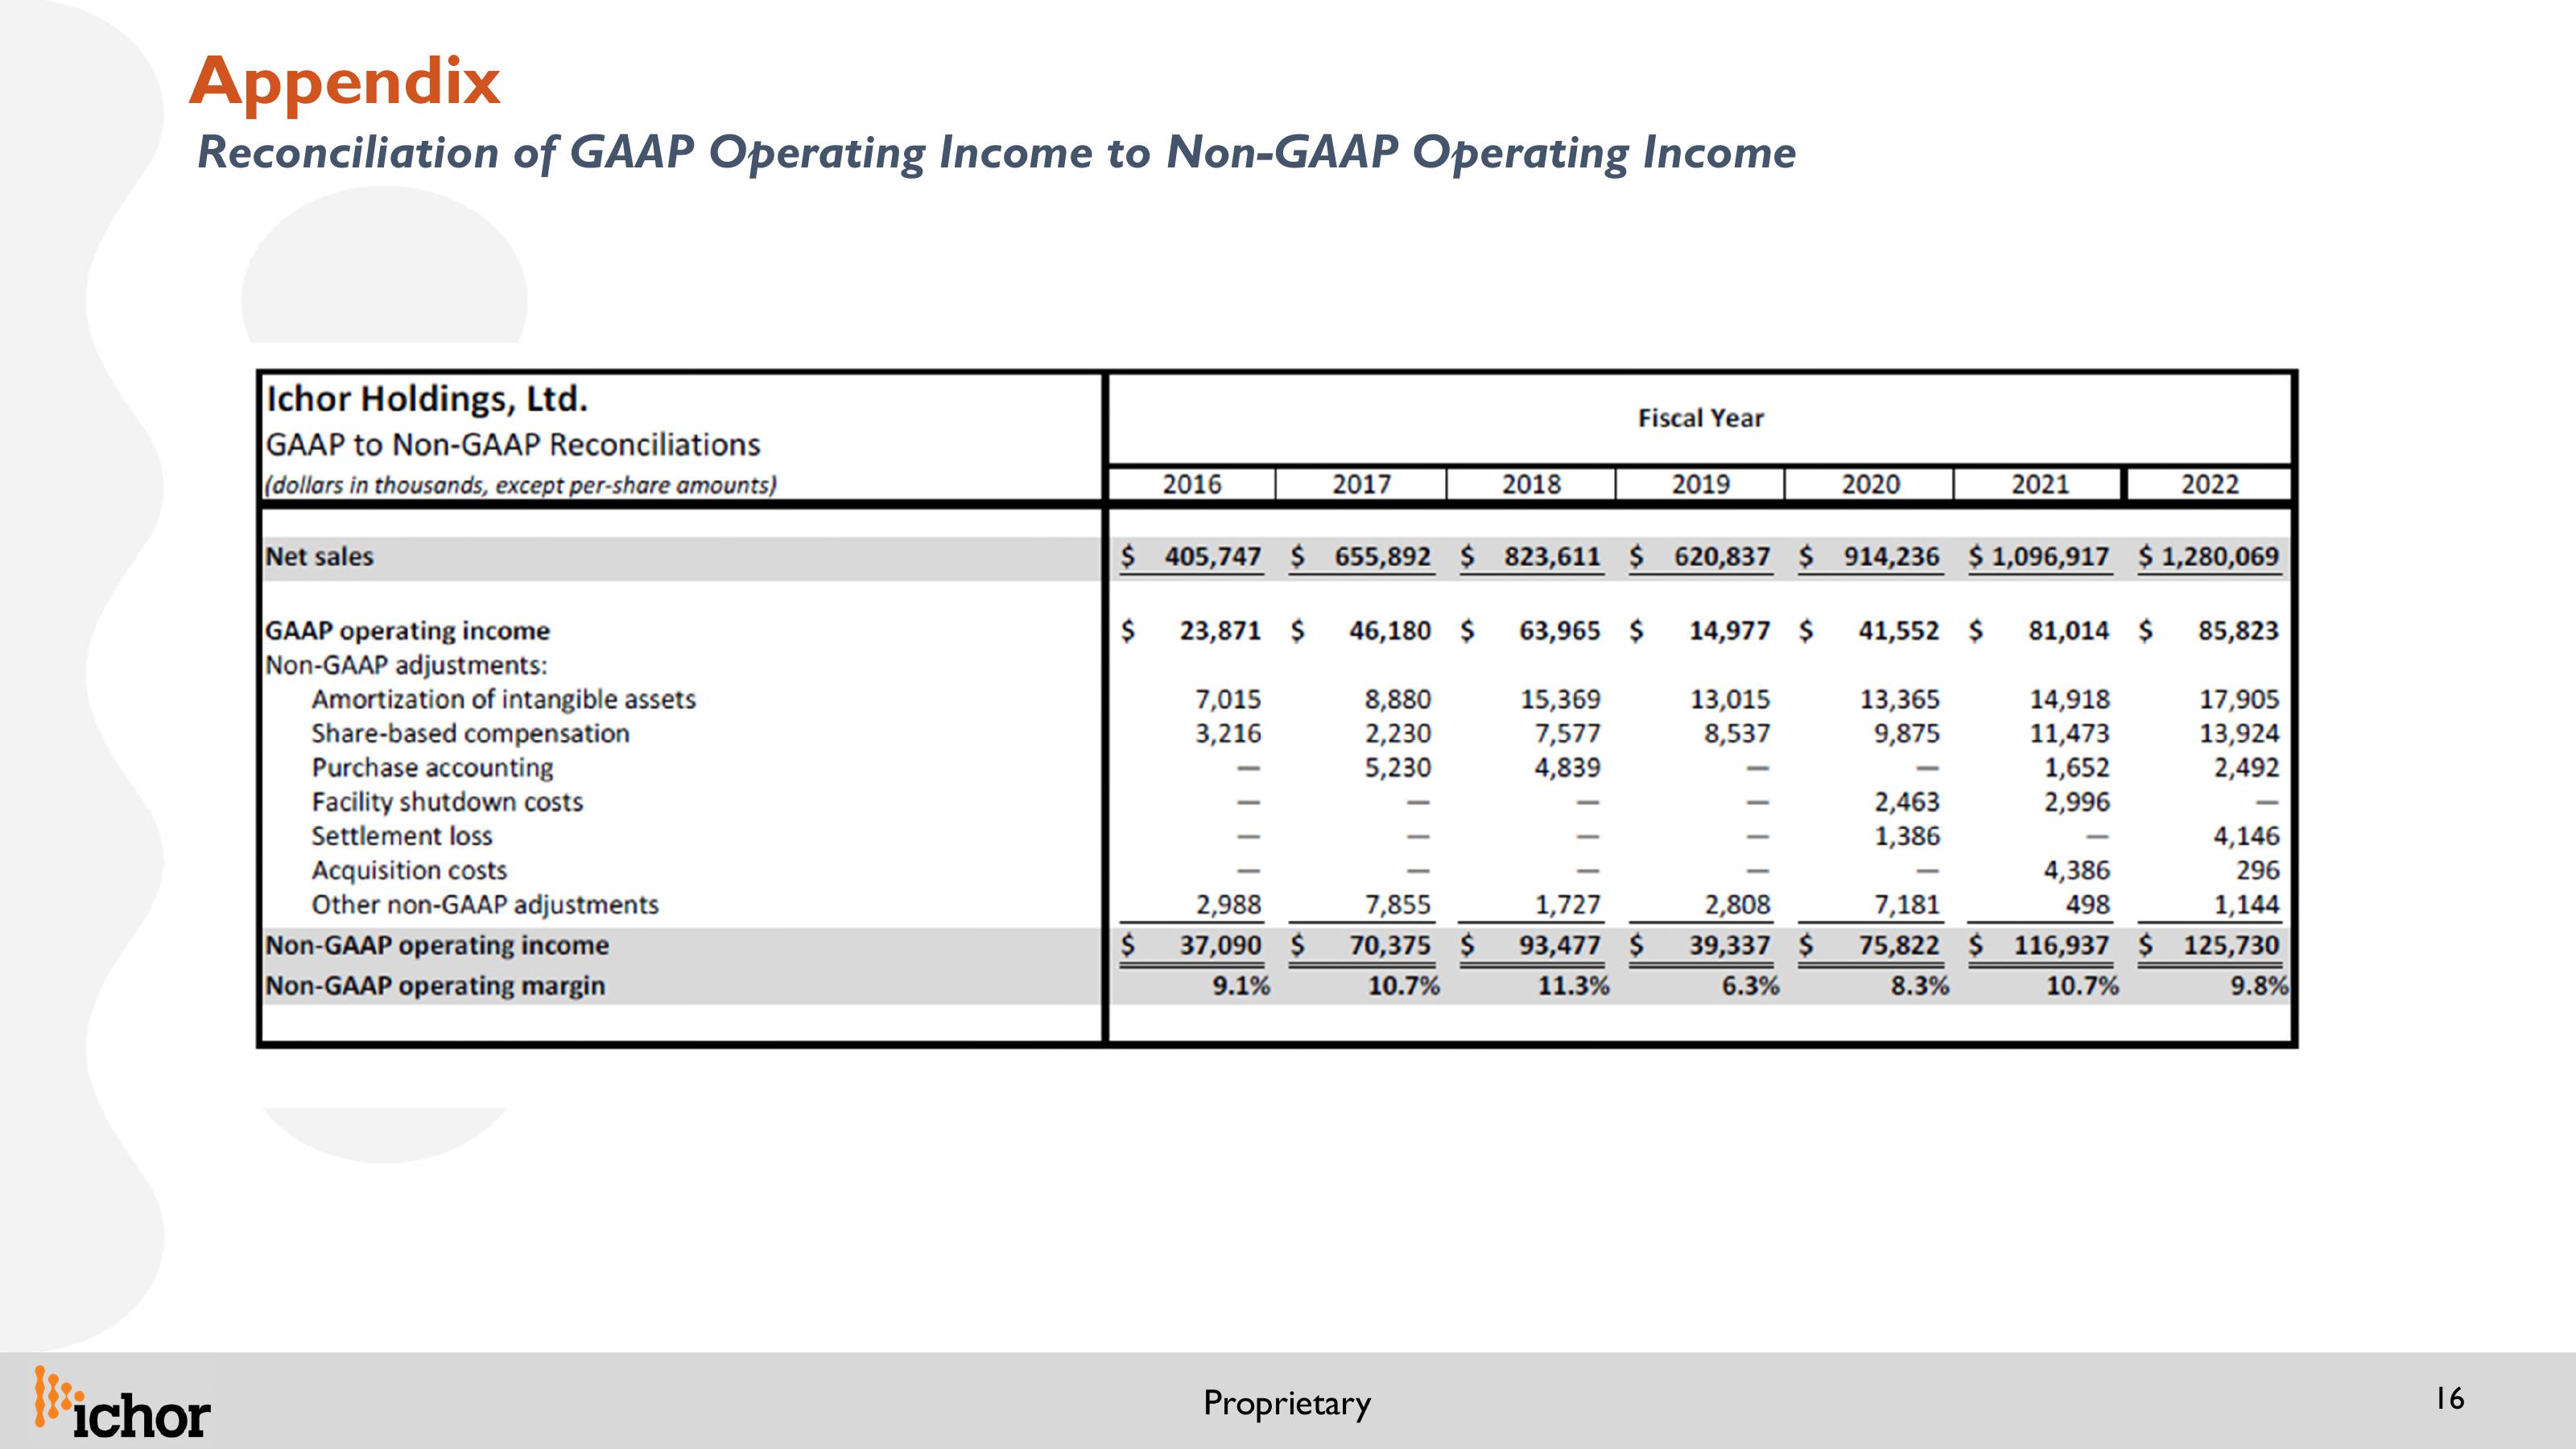Click the 15,369 amortization value
Image resolution: width=2576 pixels, height=1449 pixels.
1560,699
